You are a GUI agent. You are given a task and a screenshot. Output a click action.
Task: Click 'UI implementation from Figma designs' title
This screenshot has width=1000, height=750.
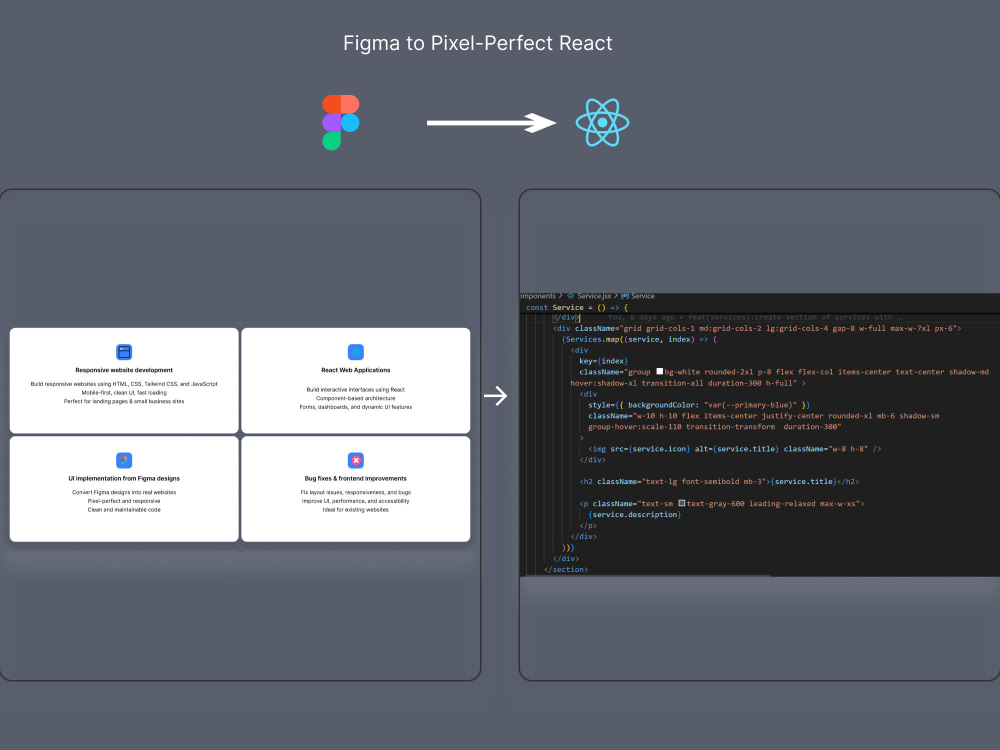point(124,478)
